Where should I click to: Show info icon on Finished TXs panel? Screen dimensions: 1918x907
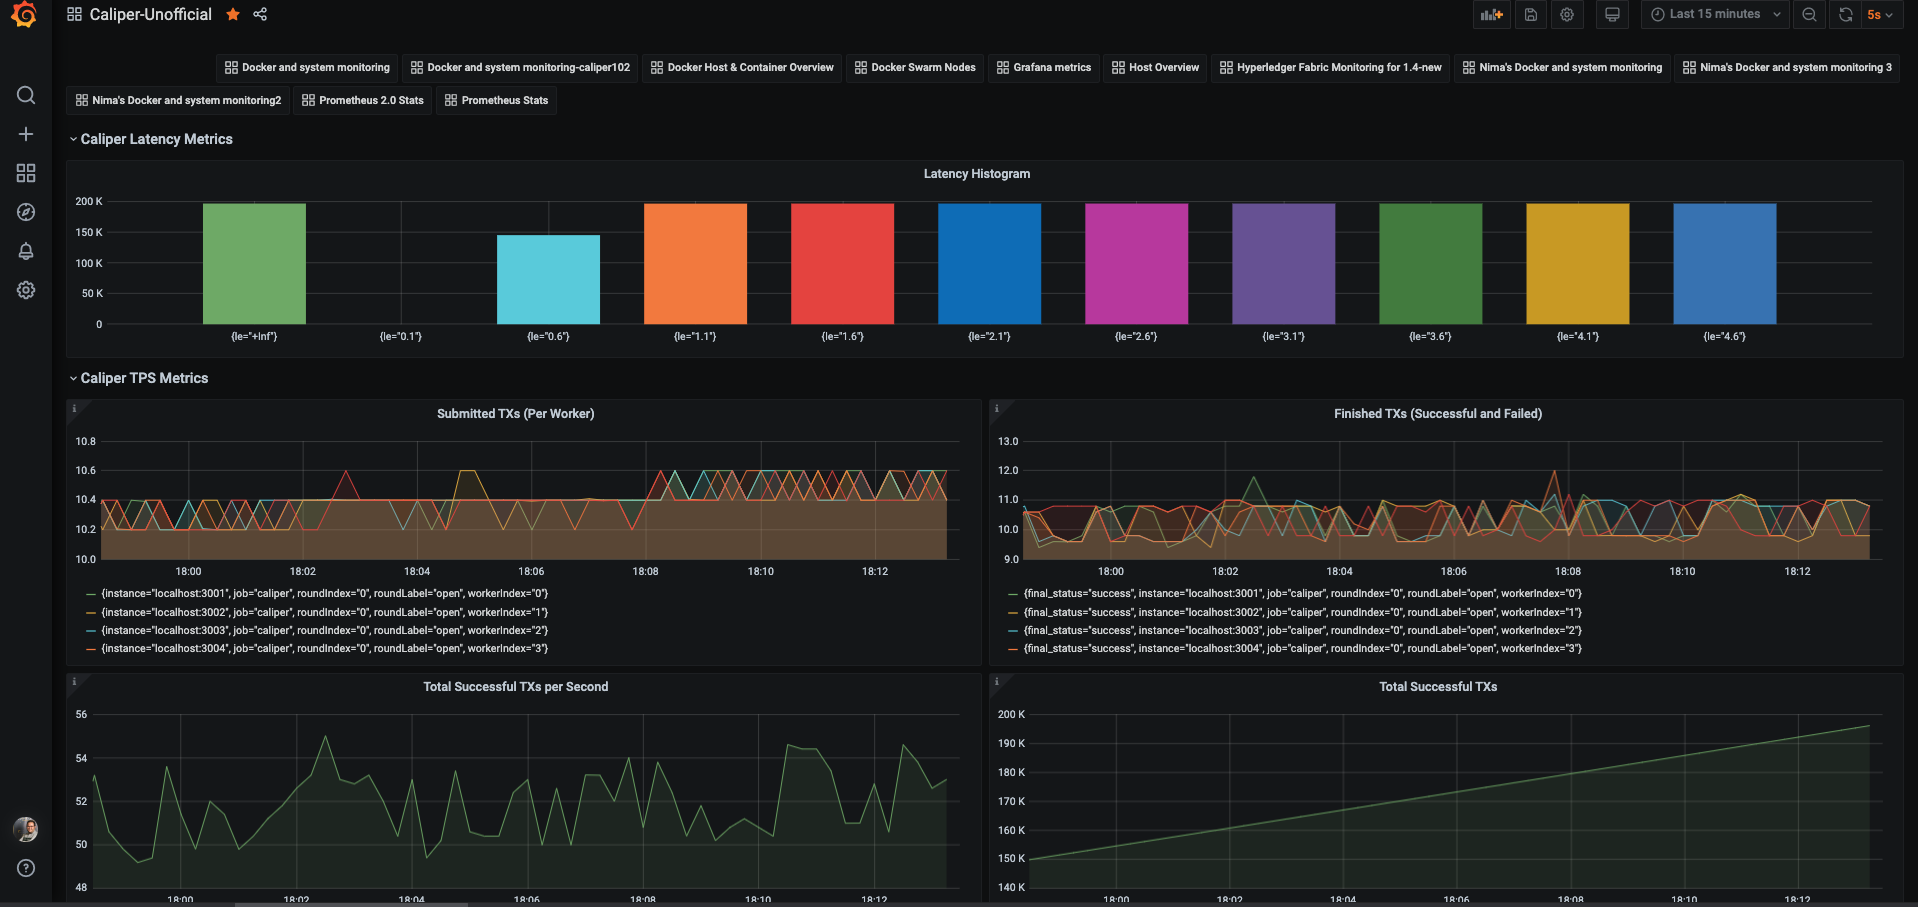tap(996, 408)
